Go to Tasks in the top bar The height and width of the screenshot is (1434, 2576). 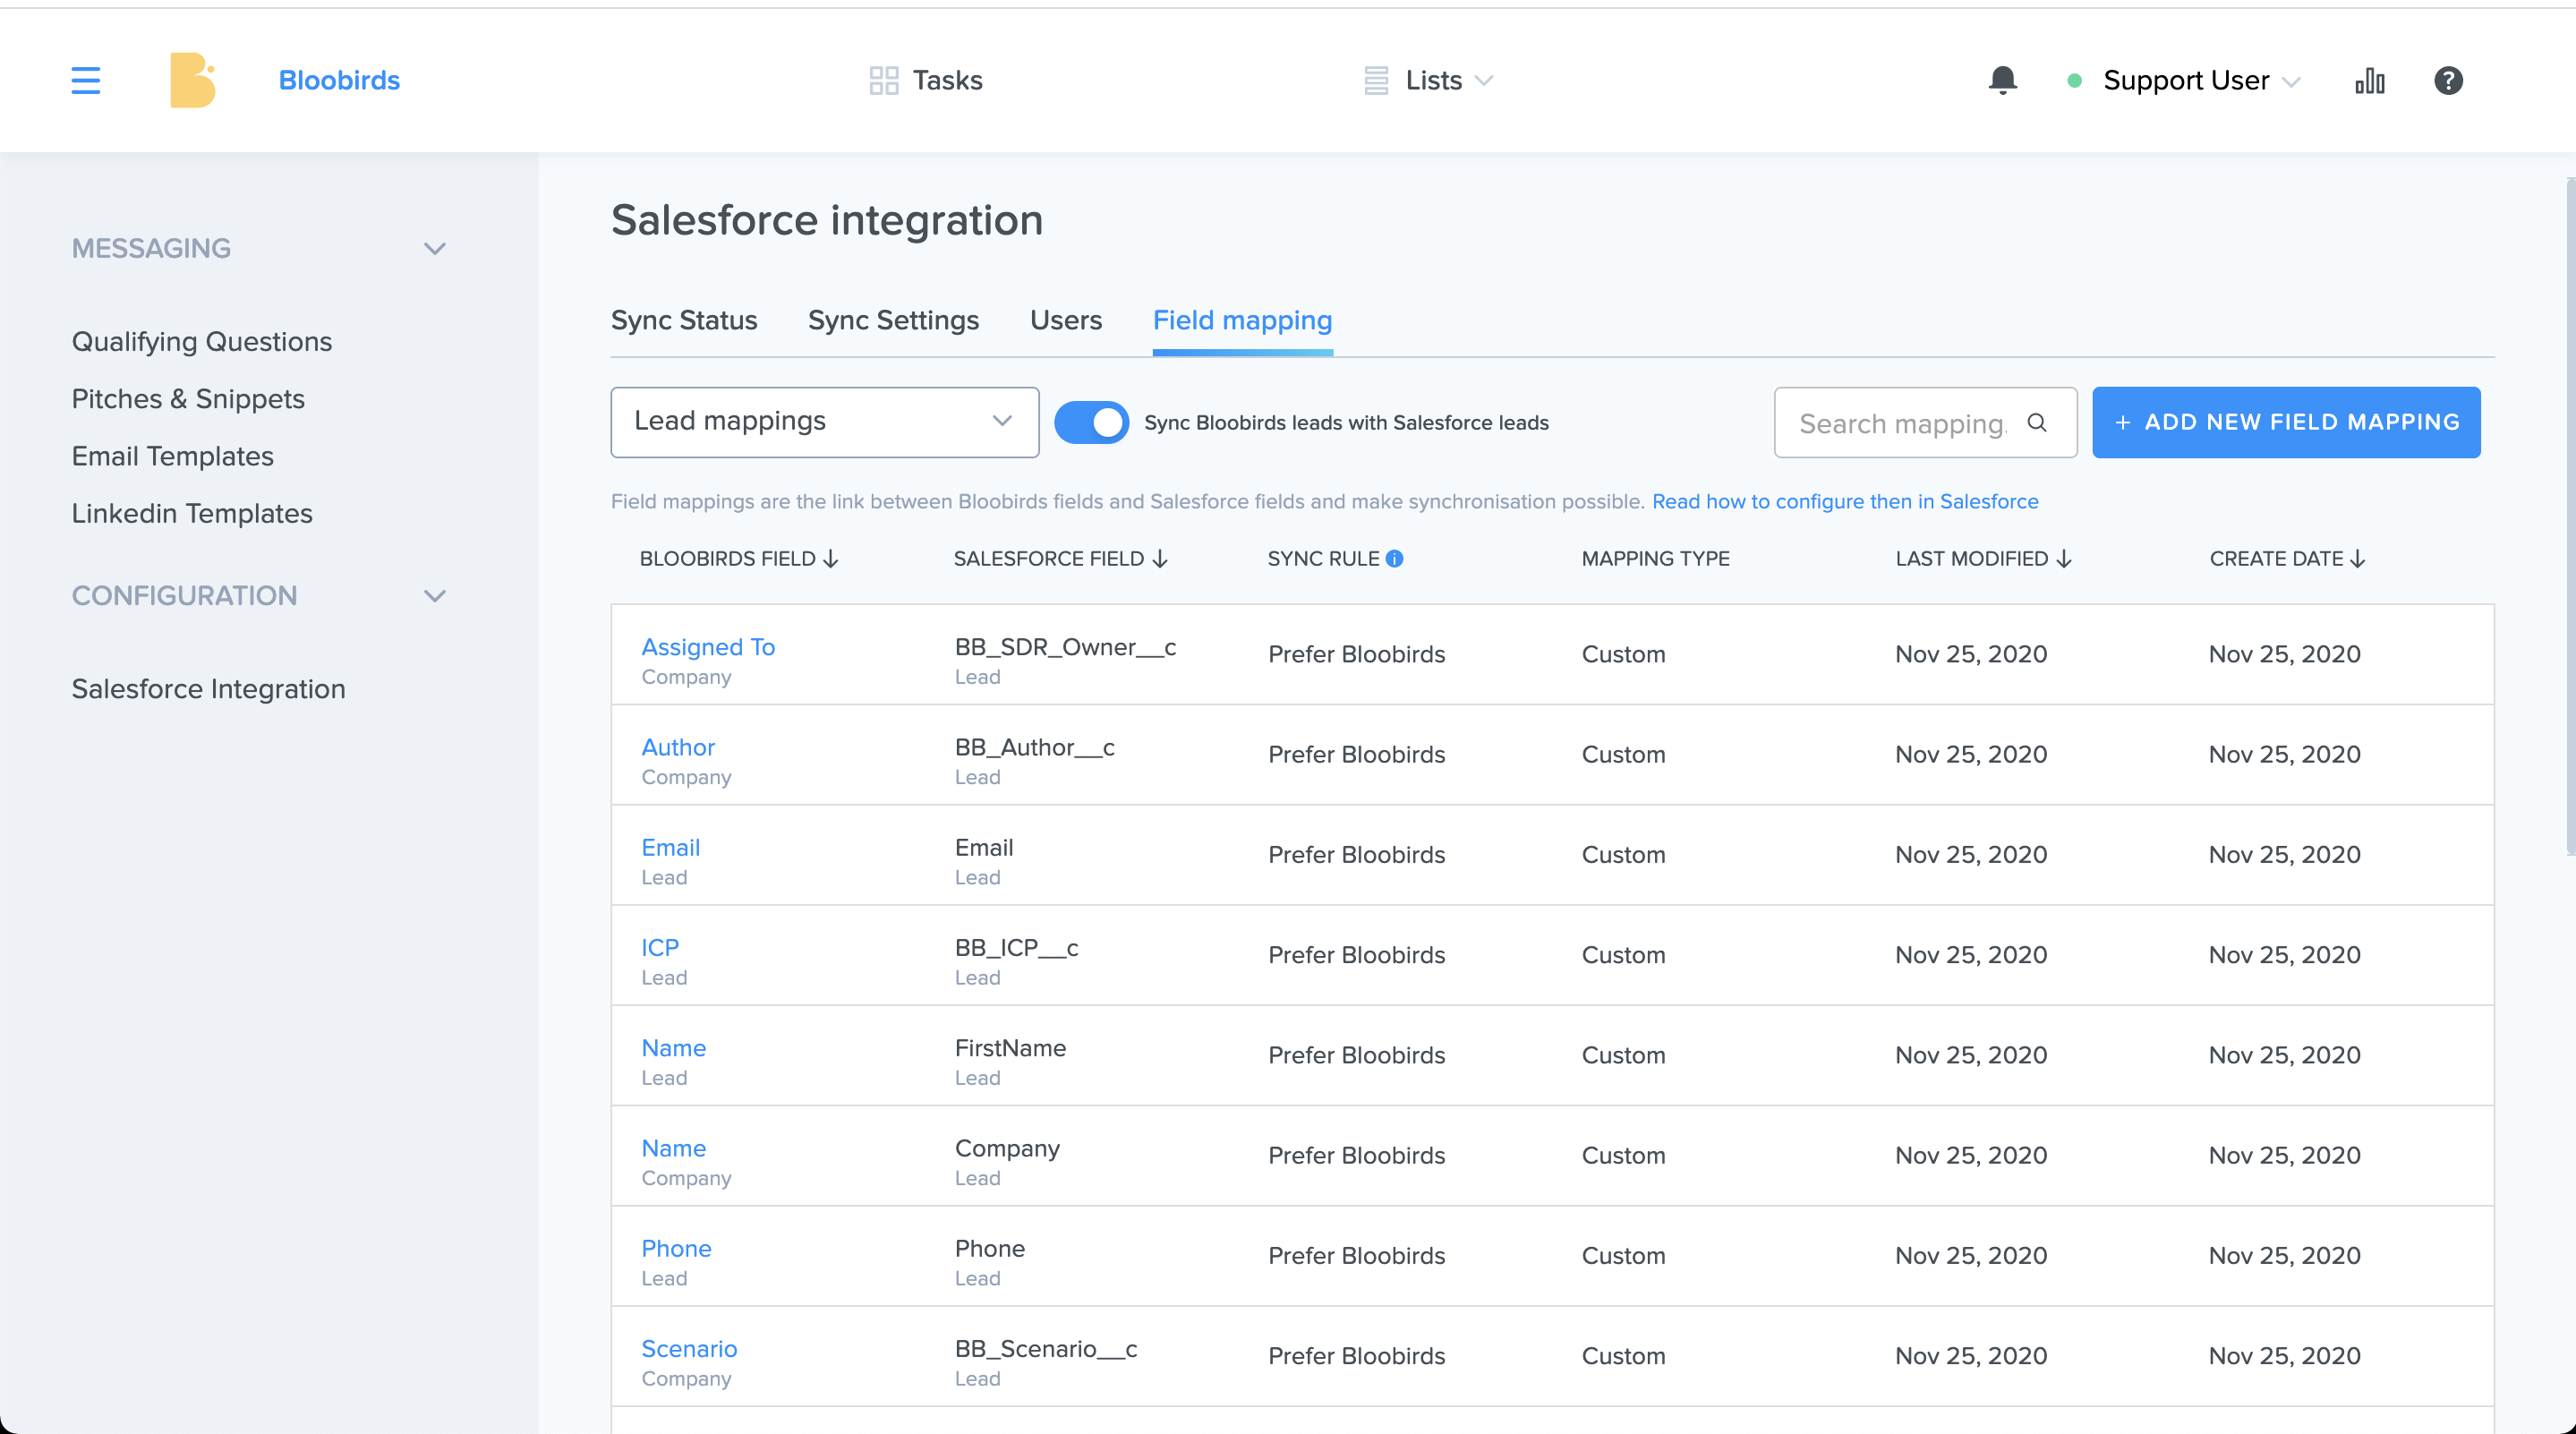pos(947,80)
